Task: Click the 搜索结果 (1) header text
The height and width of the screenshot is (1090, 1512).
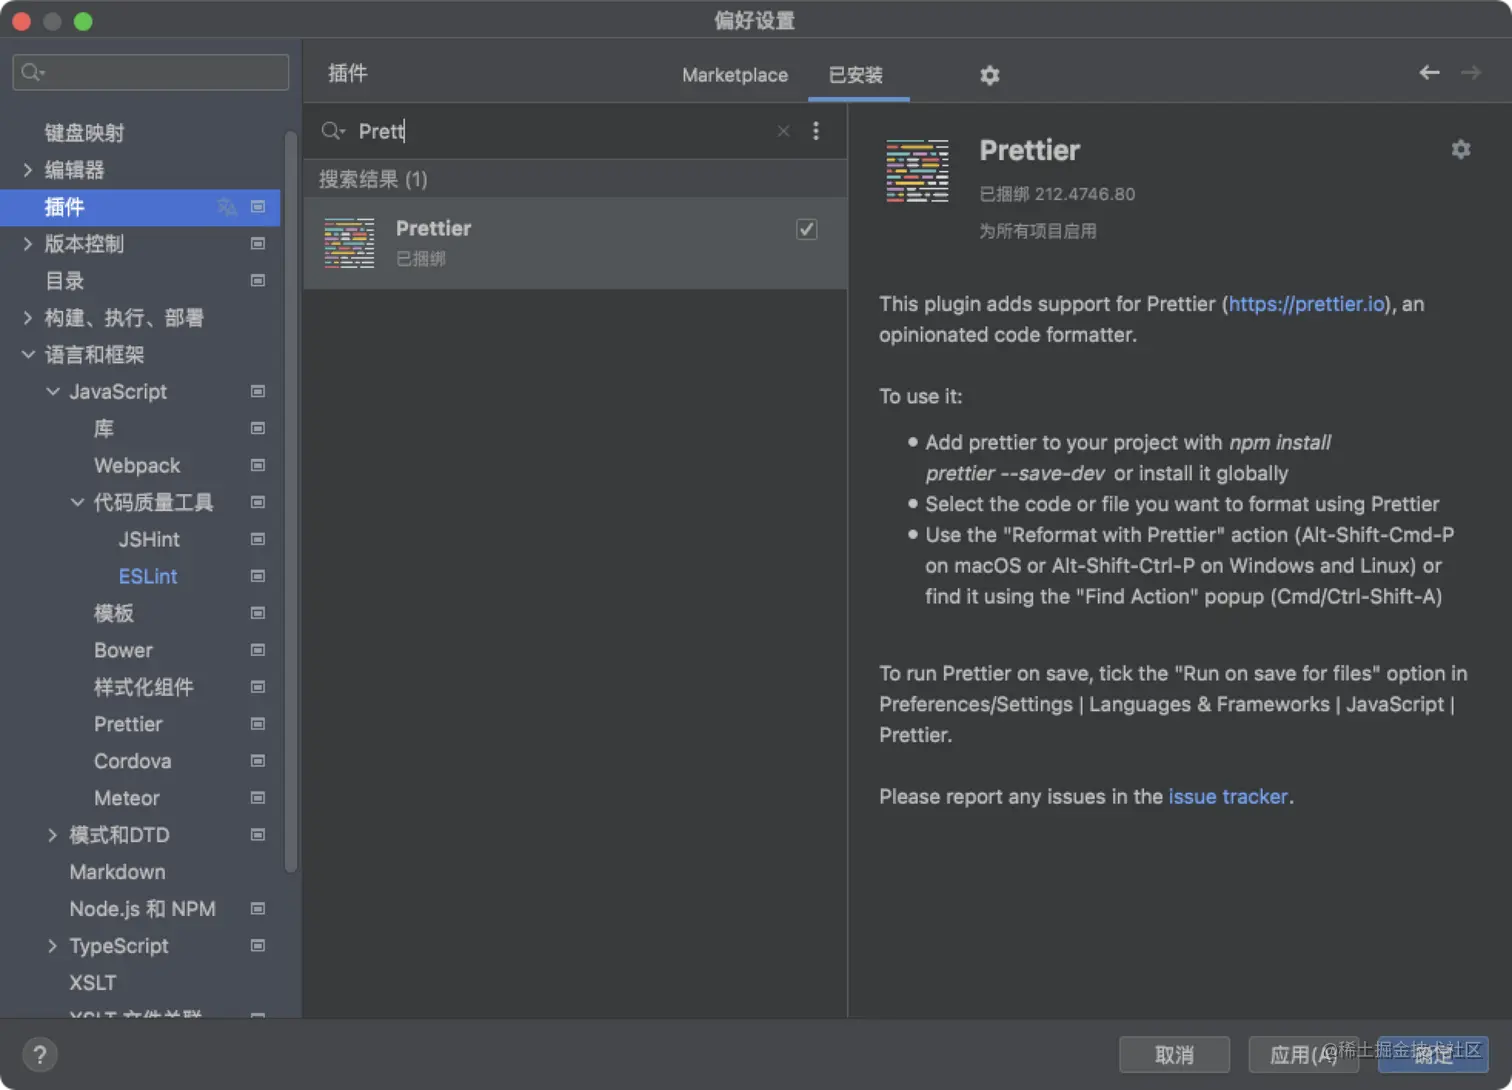Action: (373, 179)
